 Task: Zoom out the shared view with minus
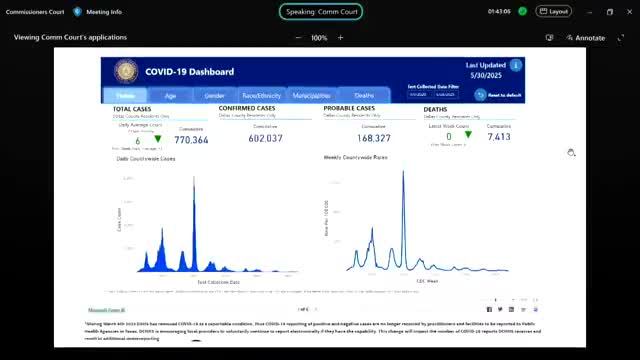[x=298, y=38]
